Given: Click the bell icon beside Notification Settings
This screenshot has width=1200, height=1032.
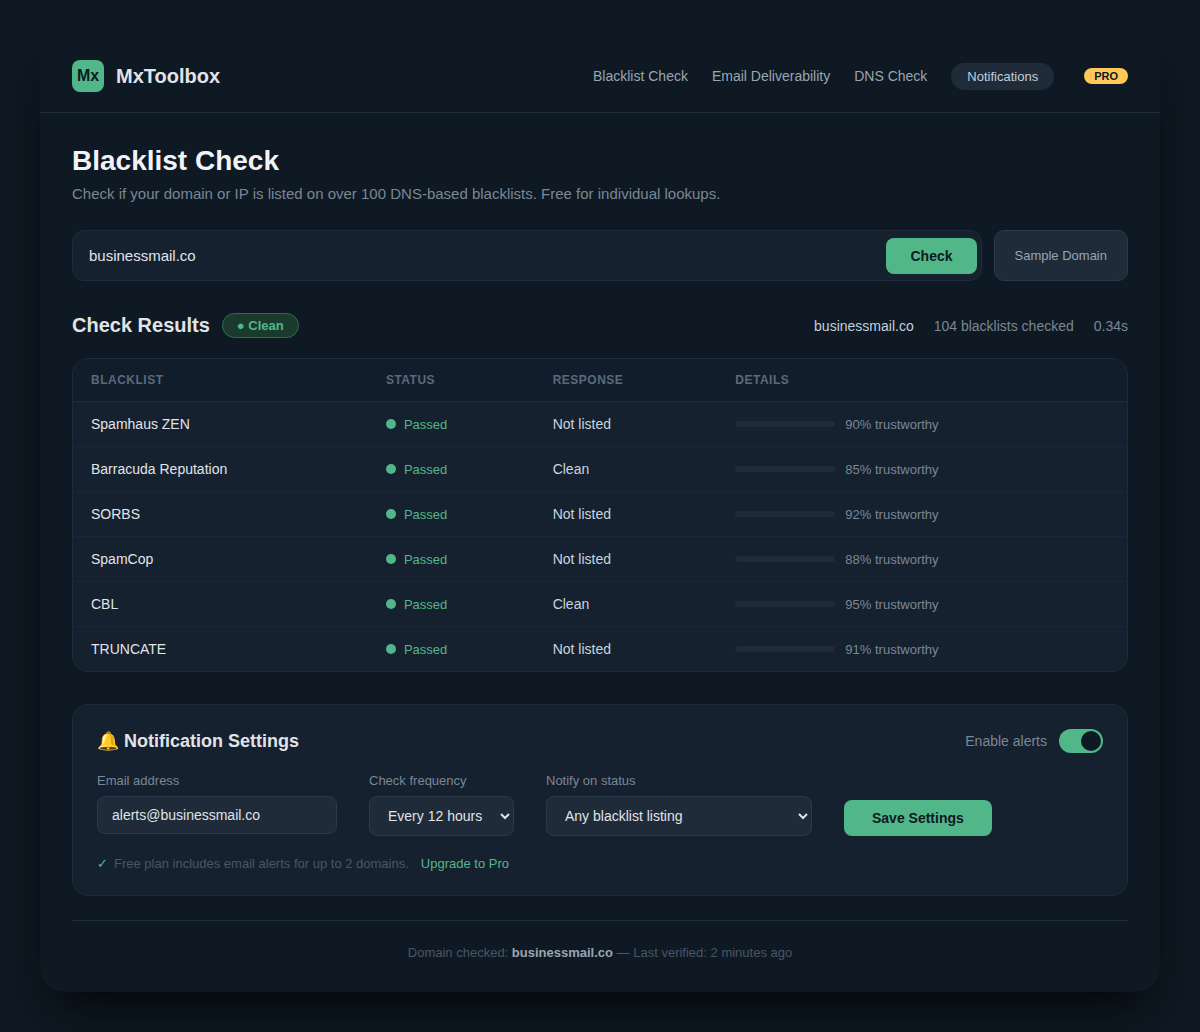Looking at the screenshot, I should coord(108,741).
